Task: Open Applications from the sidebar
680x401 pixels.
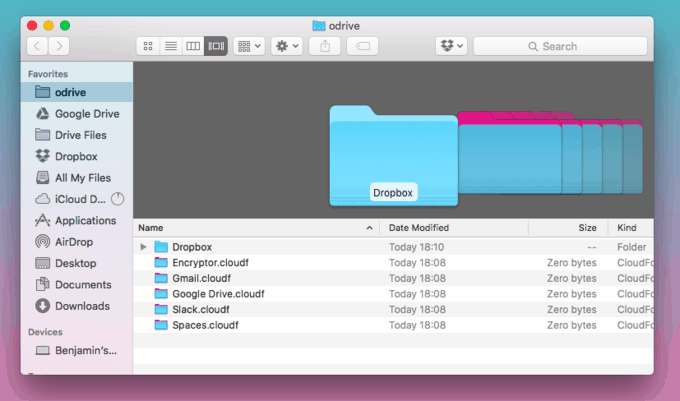Action: tap(77, 220)
